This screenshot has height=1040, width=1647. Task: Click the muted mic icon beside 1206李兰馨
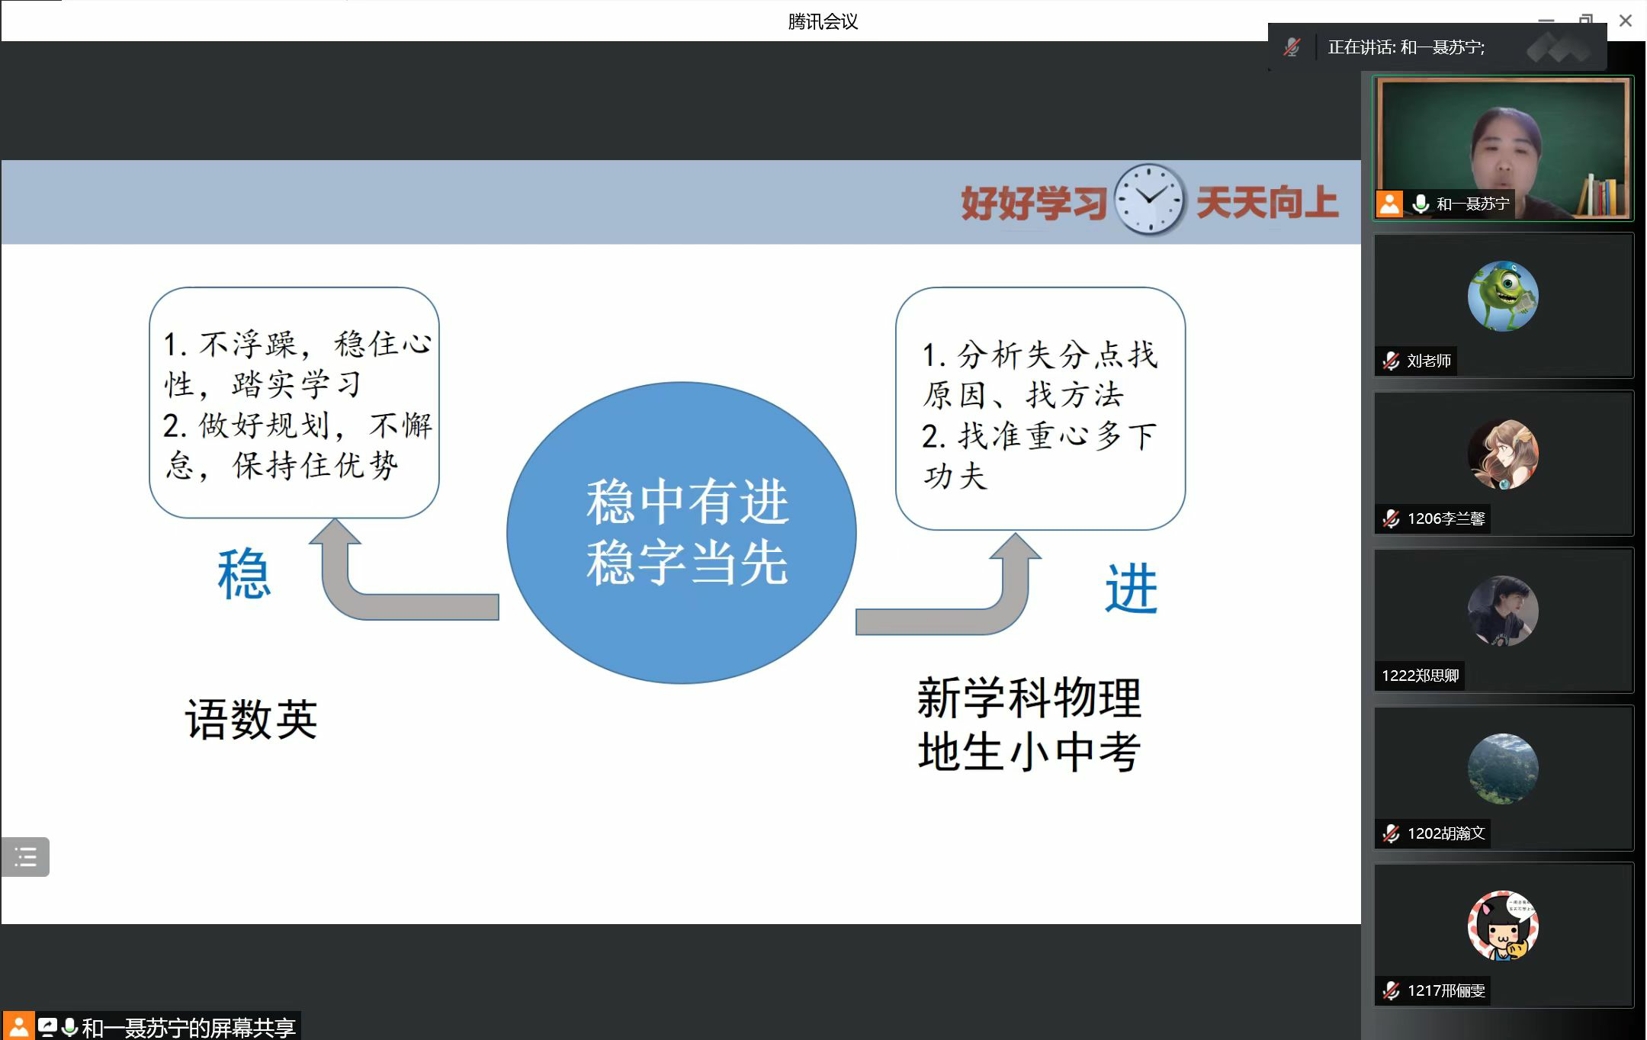click(x=1391, y=518)
